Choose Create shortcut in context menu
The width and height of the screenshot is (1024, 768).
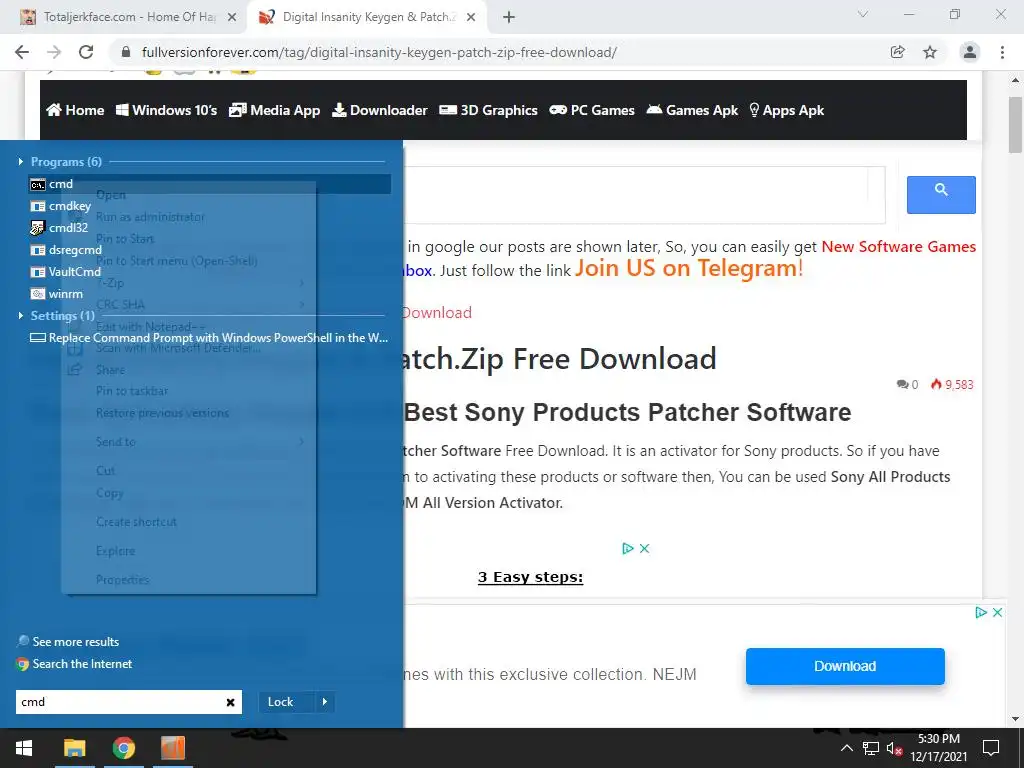click(136, 522)
